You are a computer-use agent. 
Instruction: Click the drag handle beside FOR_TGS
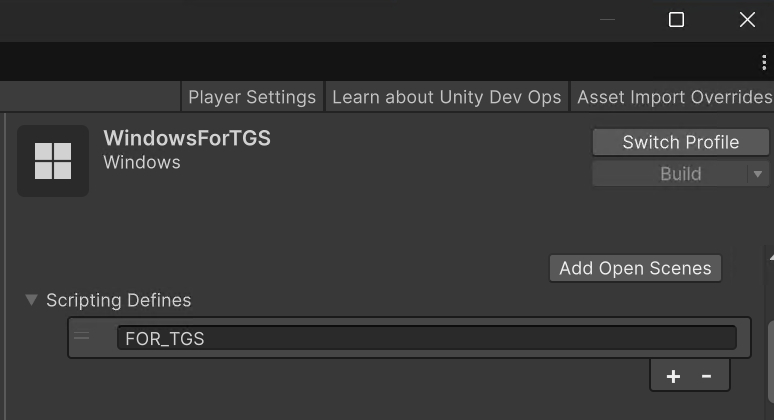[82, 337]
